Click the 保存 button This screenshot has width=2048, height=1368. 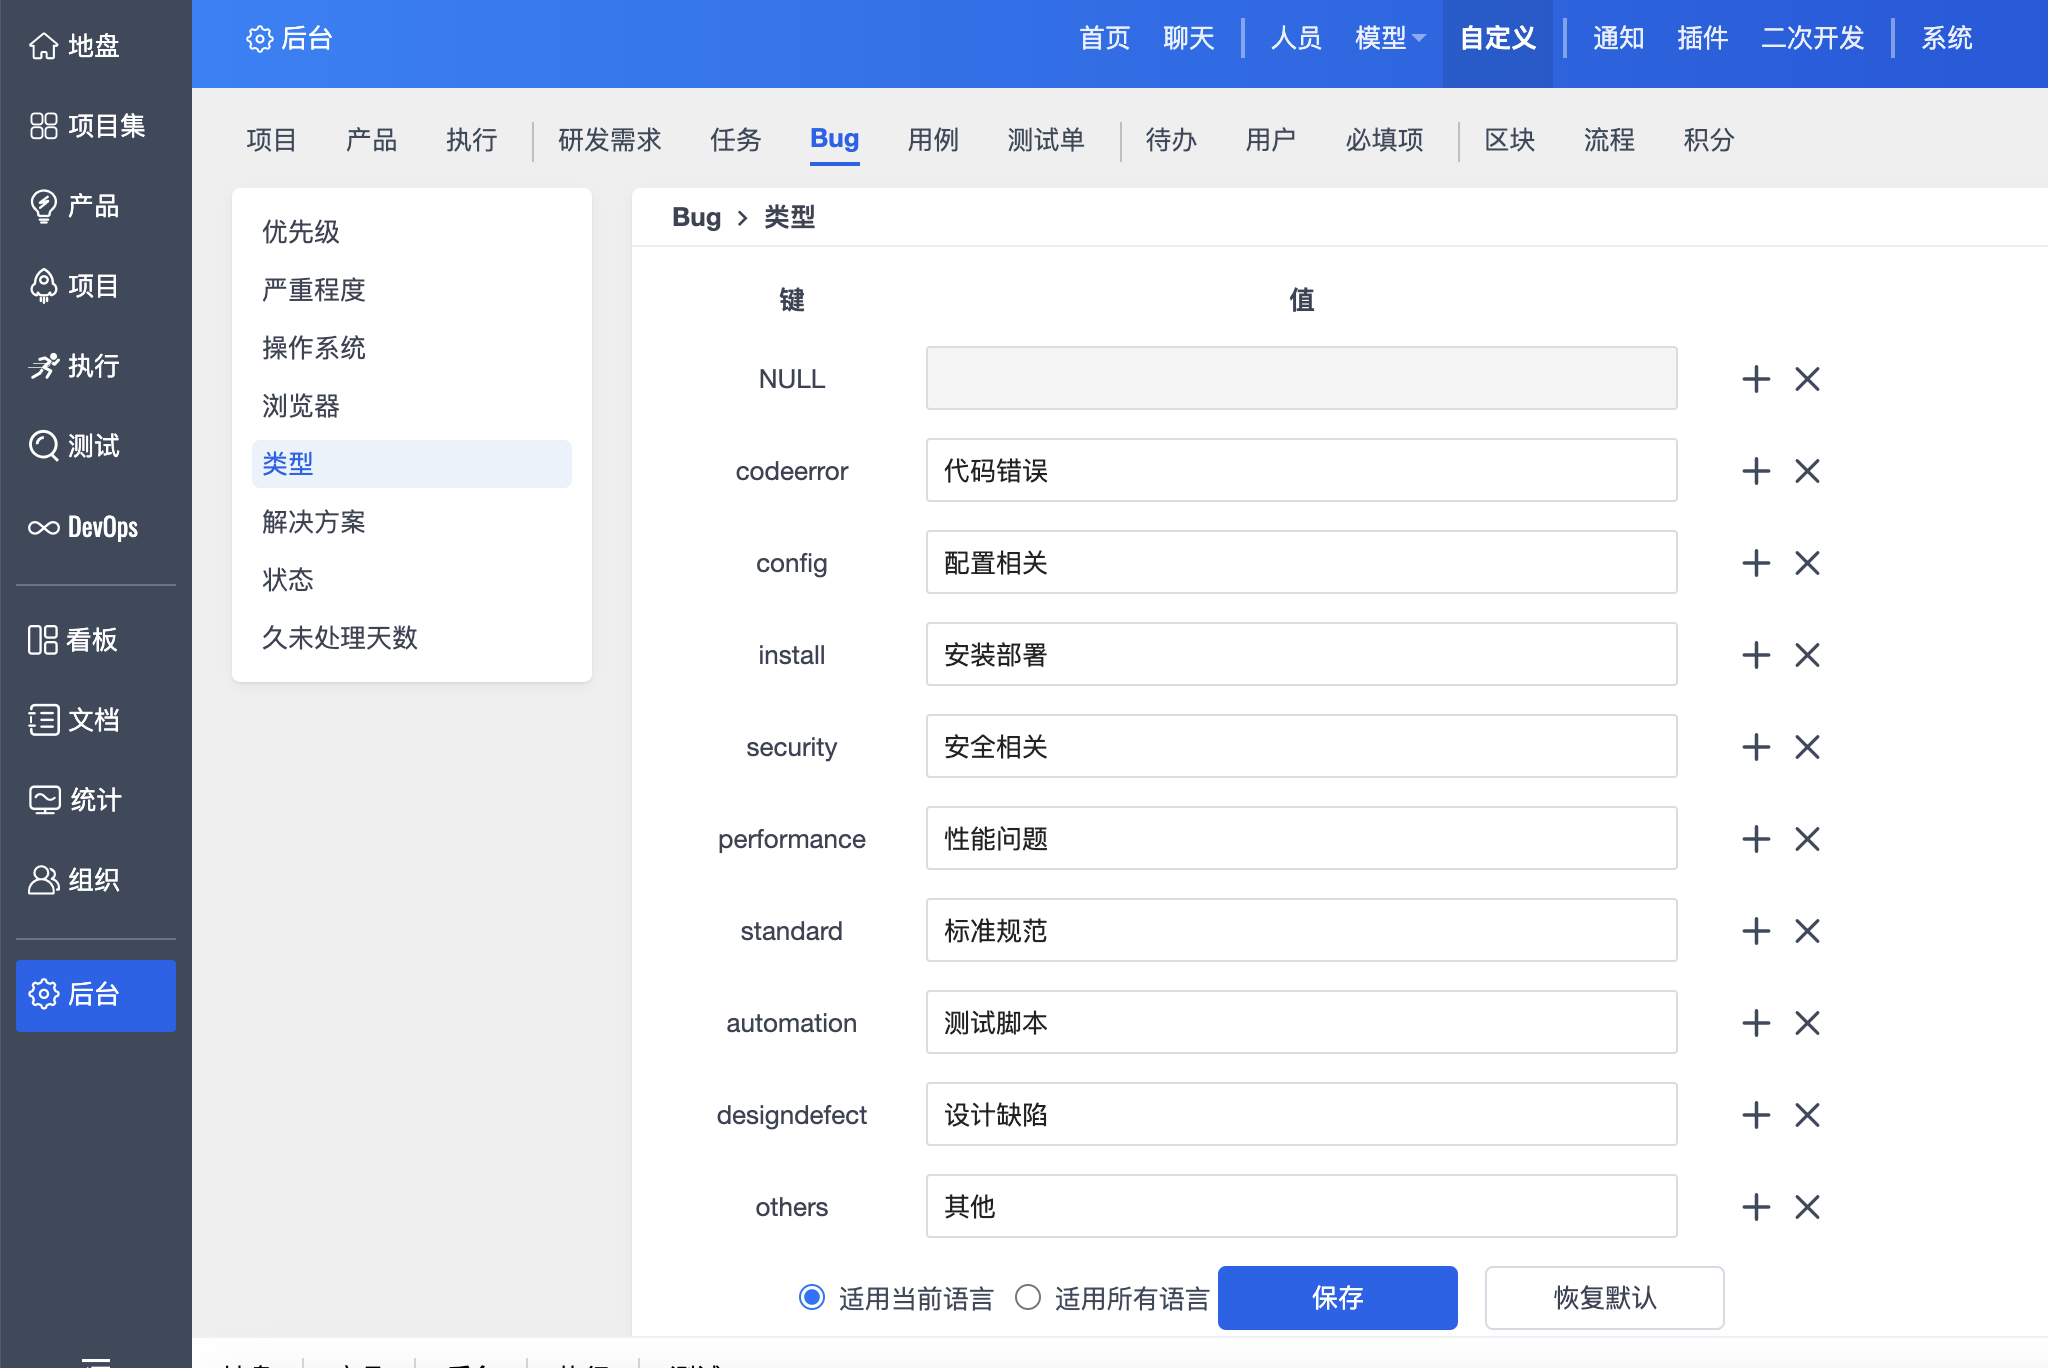pos(1338,1298)
